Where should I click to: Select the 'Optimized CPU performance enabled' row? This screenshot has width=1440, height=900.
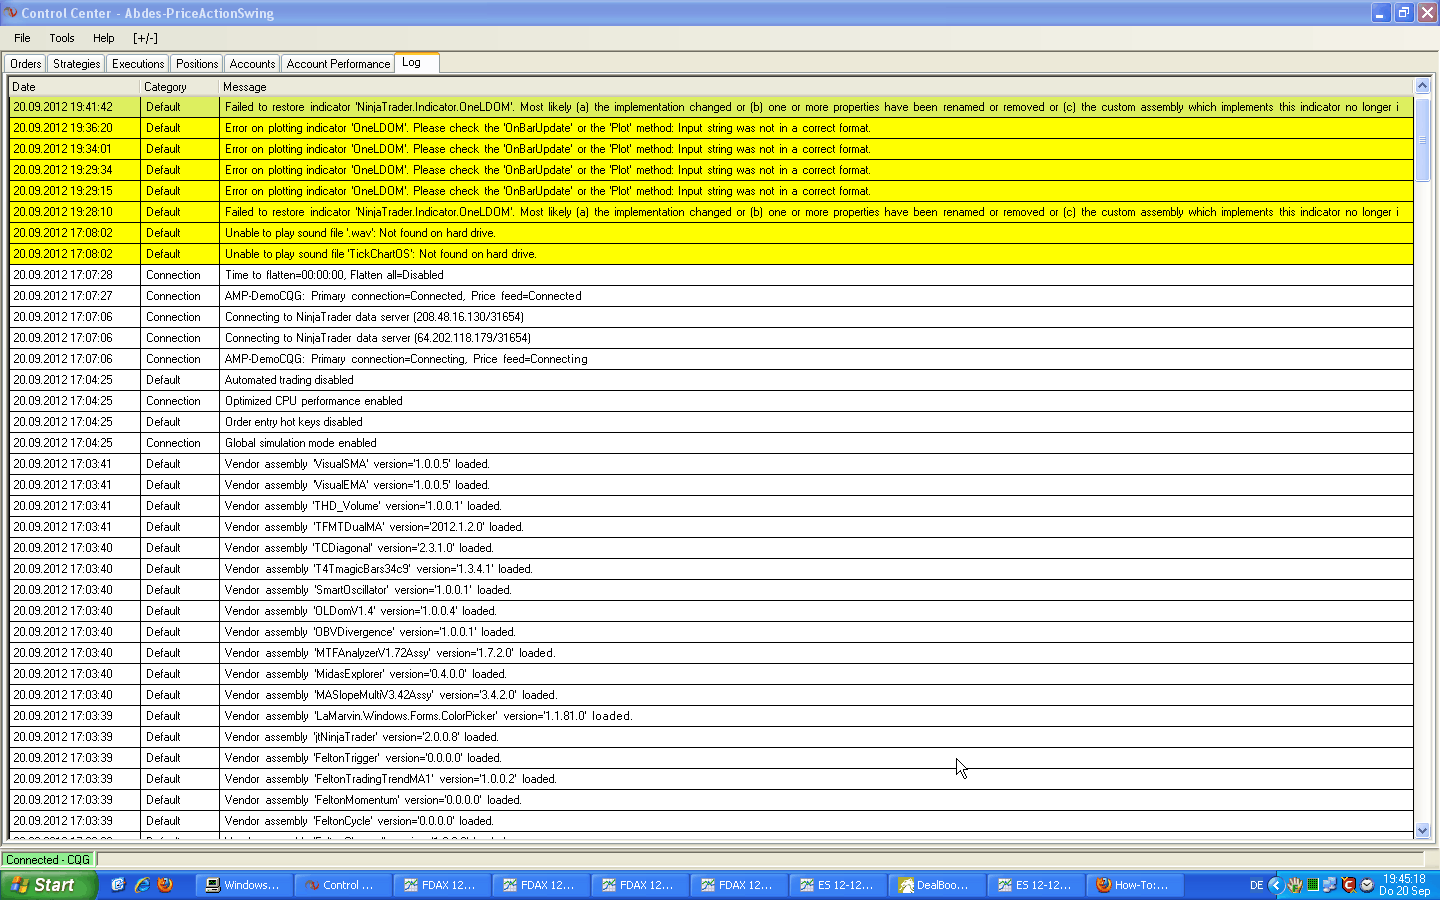(711, 401)
